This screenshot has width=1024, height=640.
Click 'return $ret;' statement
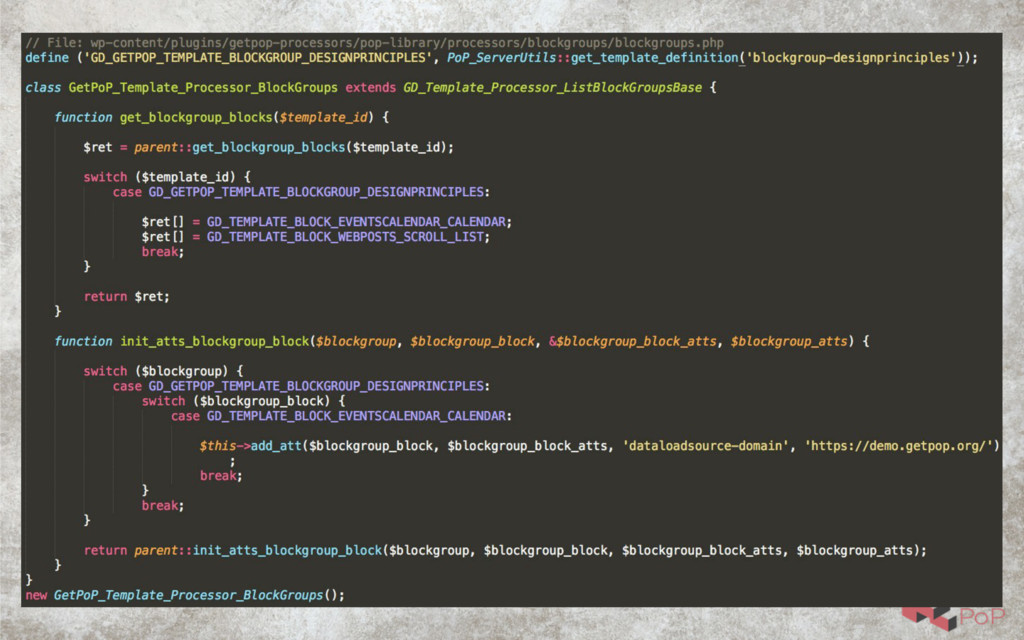point(126,297)
